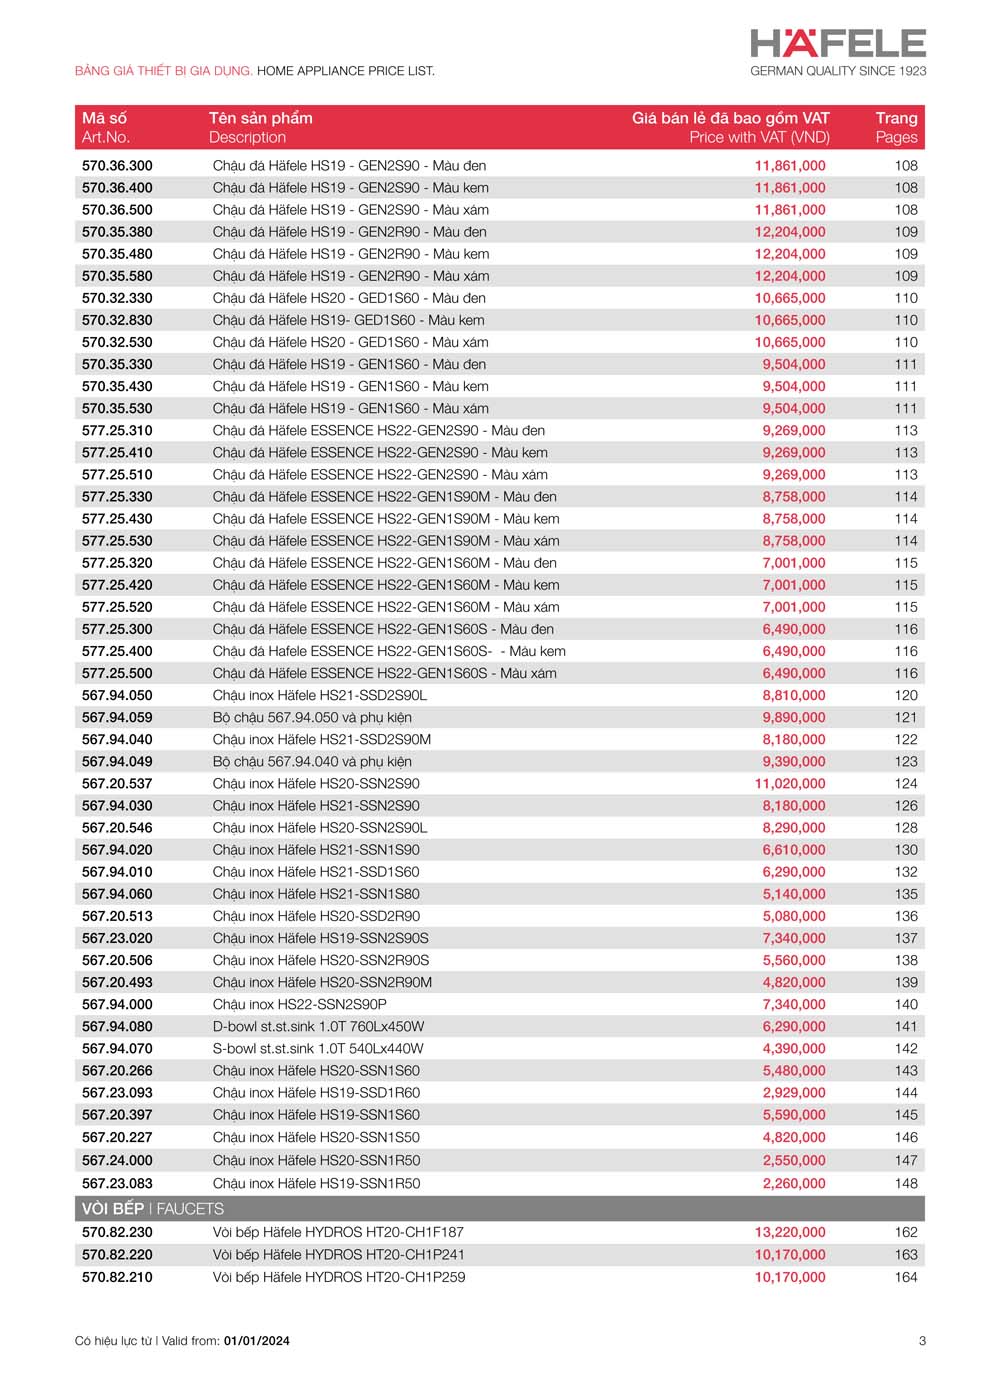Screen dimensions: 1000x1400
Task: Select the VÒI BẾP | FAUCETS section header
Action: pos(153,1209)
